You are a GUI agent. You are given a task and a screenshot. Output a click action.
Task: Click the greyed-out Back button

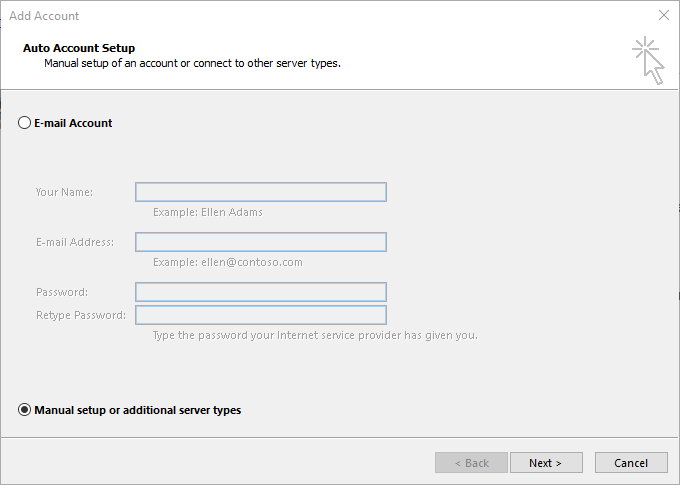pos(471,463)
